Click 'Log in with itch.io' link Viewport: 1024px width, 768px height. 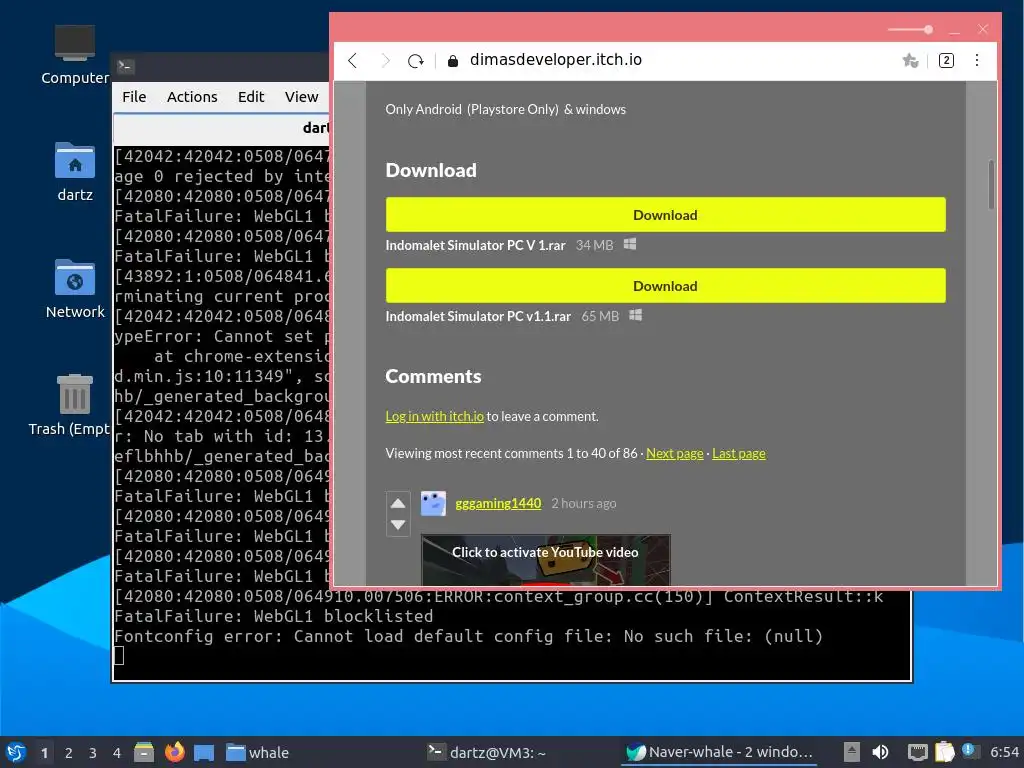tap(434, 417)
